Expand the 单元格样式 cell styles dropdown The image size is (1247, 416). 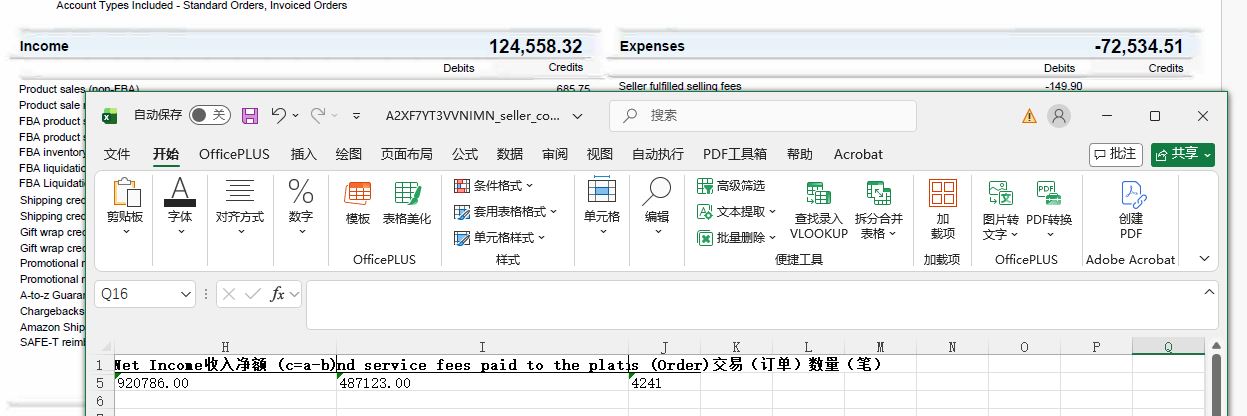point(500,238)
